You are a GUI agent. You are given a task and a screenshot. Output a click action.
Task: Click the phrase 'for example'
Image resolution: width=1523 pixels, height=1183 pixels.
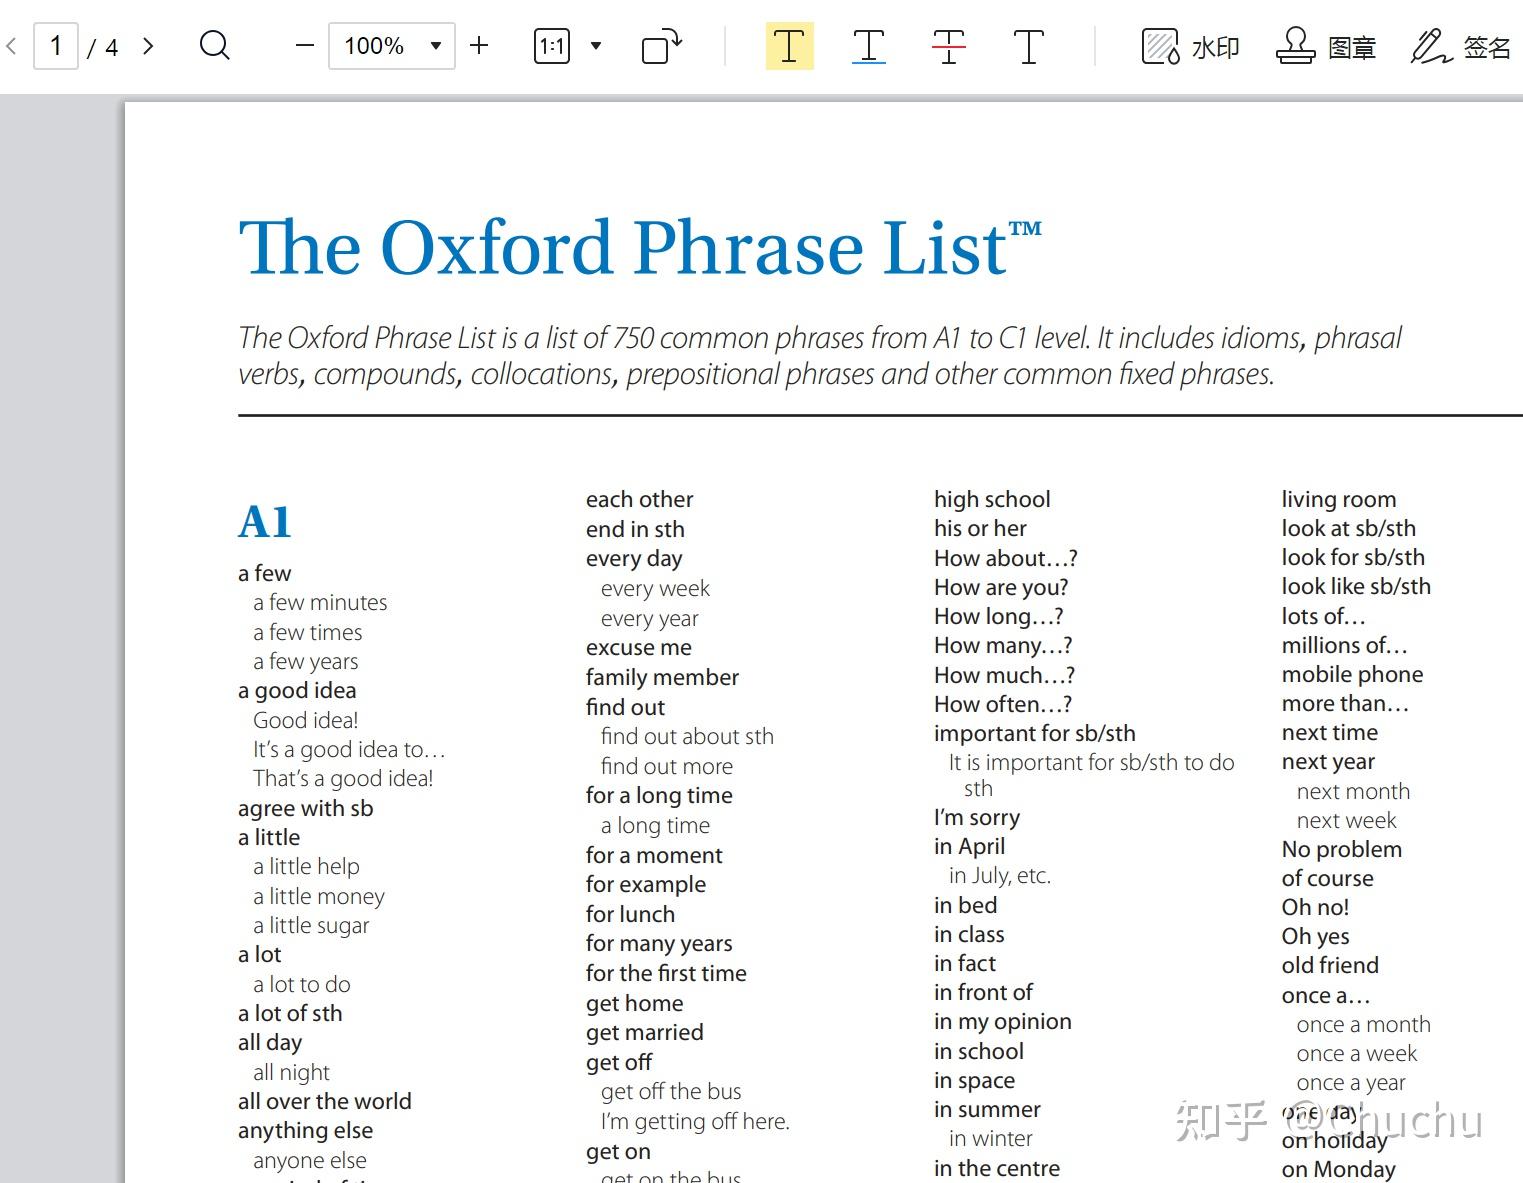tap(646, 885)
